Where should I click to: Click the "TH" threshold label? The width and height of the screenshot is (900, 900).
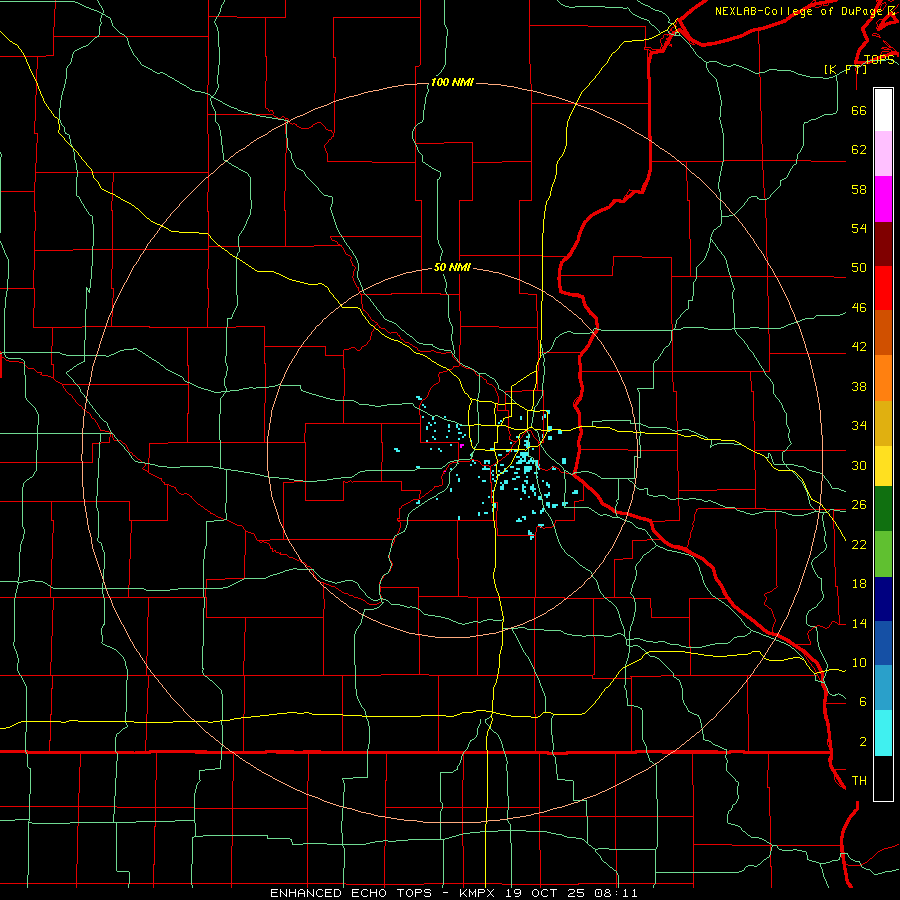859,781
